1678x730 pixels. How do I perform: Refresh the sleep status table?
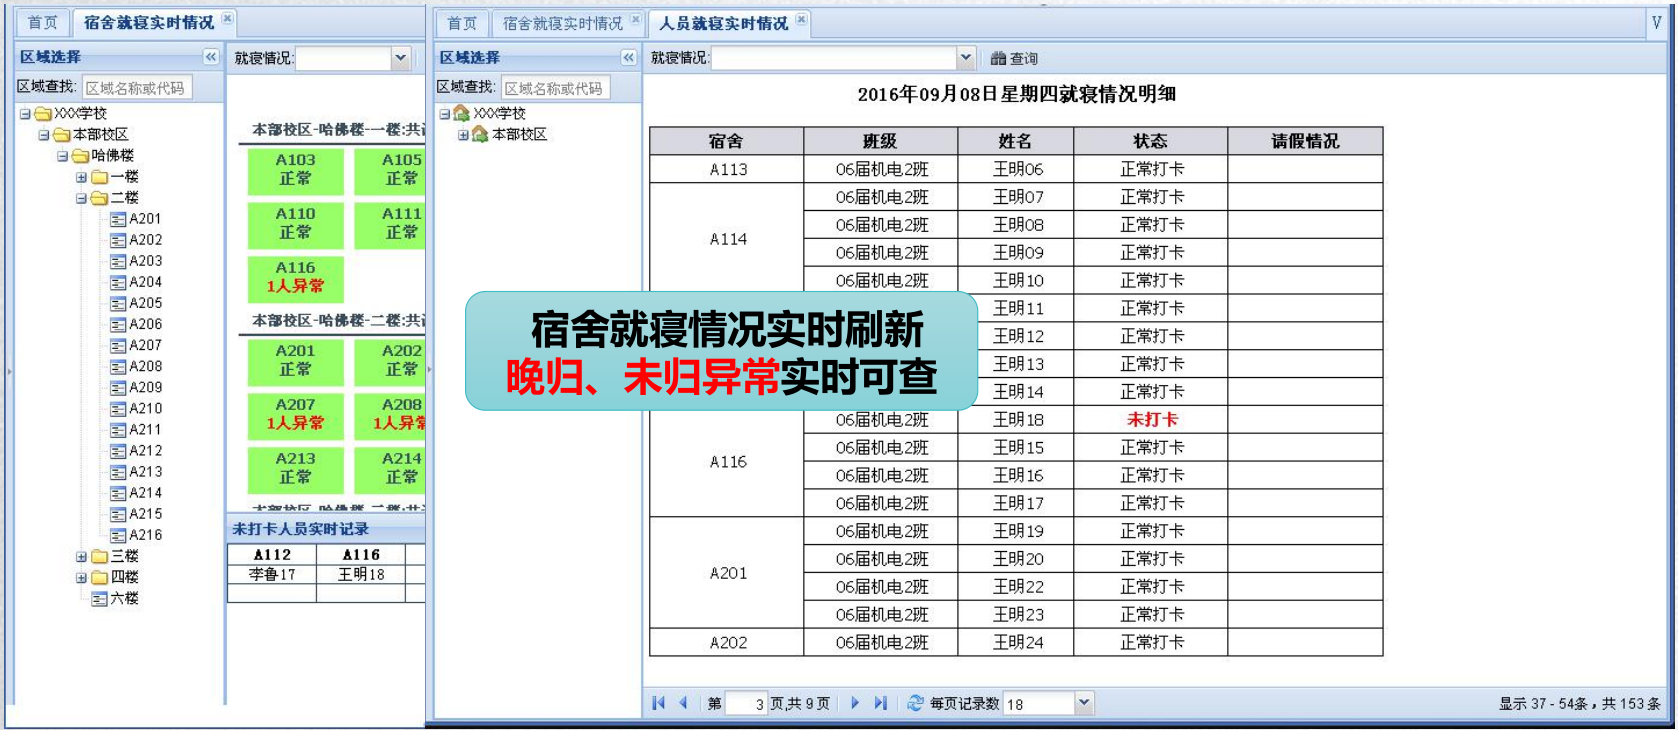915,703
